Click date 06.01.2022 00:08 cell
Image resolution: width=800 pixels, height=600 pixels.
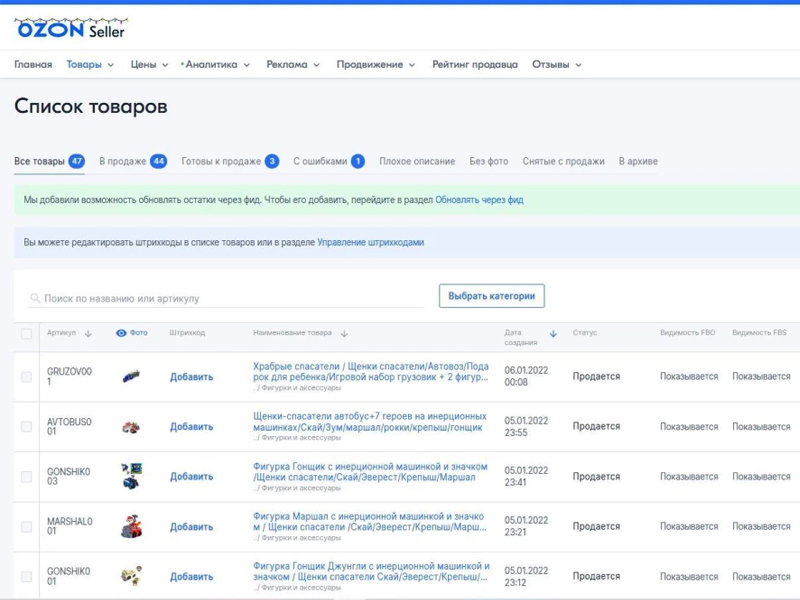click(x=526, y=376)
